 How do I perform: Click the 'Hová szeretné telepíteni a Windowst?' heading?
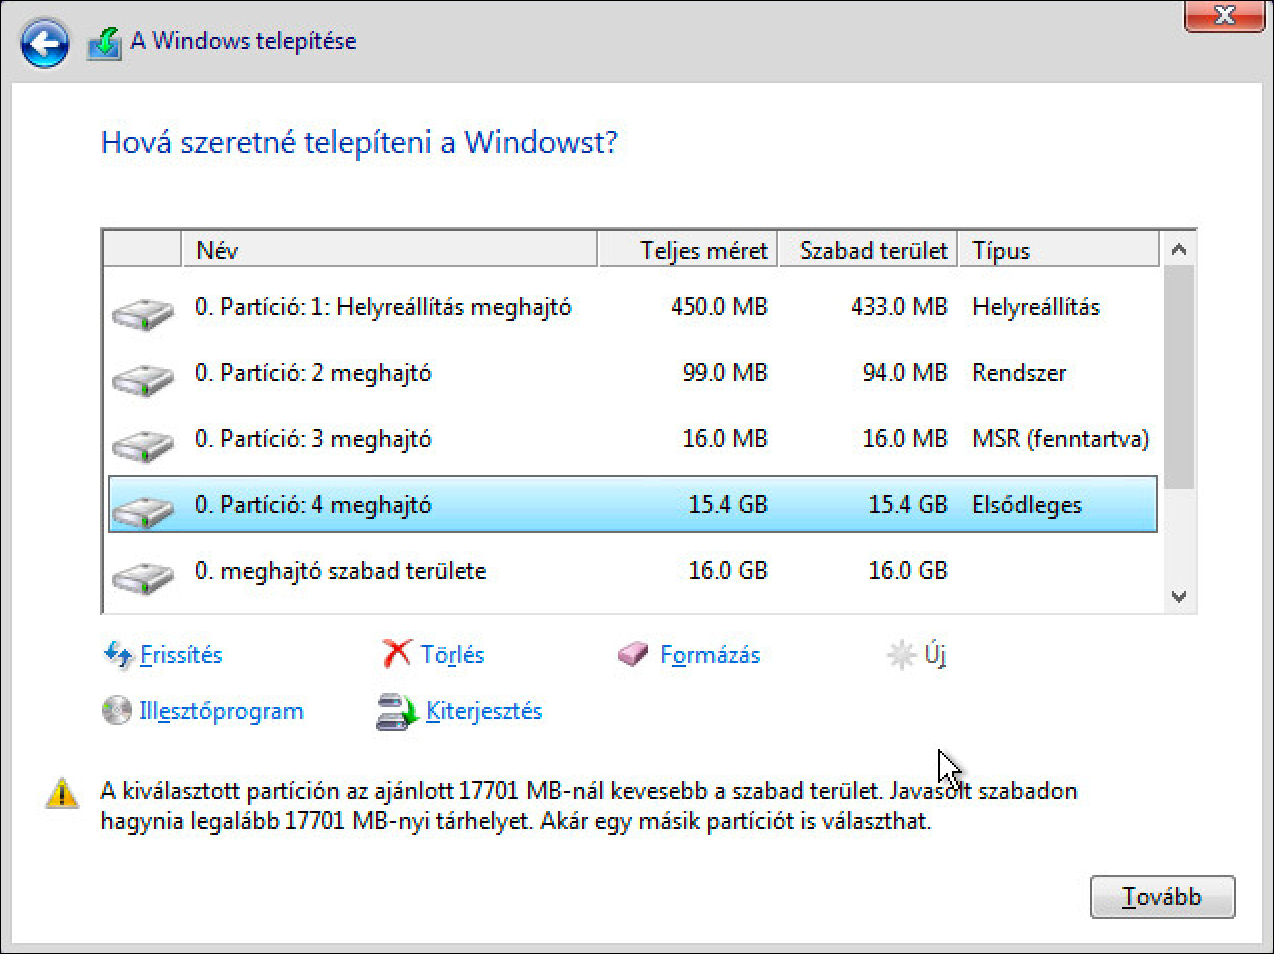click(359, 143)
